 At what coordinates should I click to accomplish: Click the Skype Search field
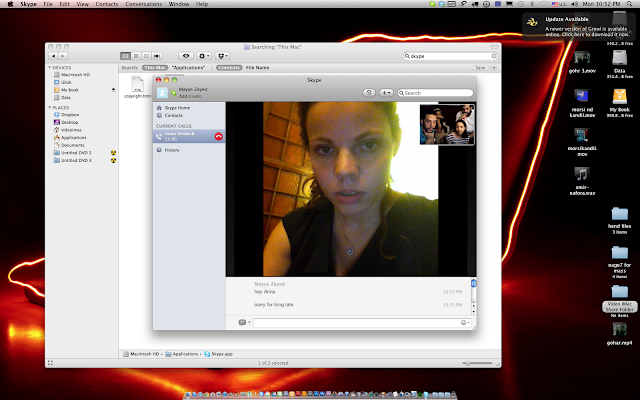point(435,93)
